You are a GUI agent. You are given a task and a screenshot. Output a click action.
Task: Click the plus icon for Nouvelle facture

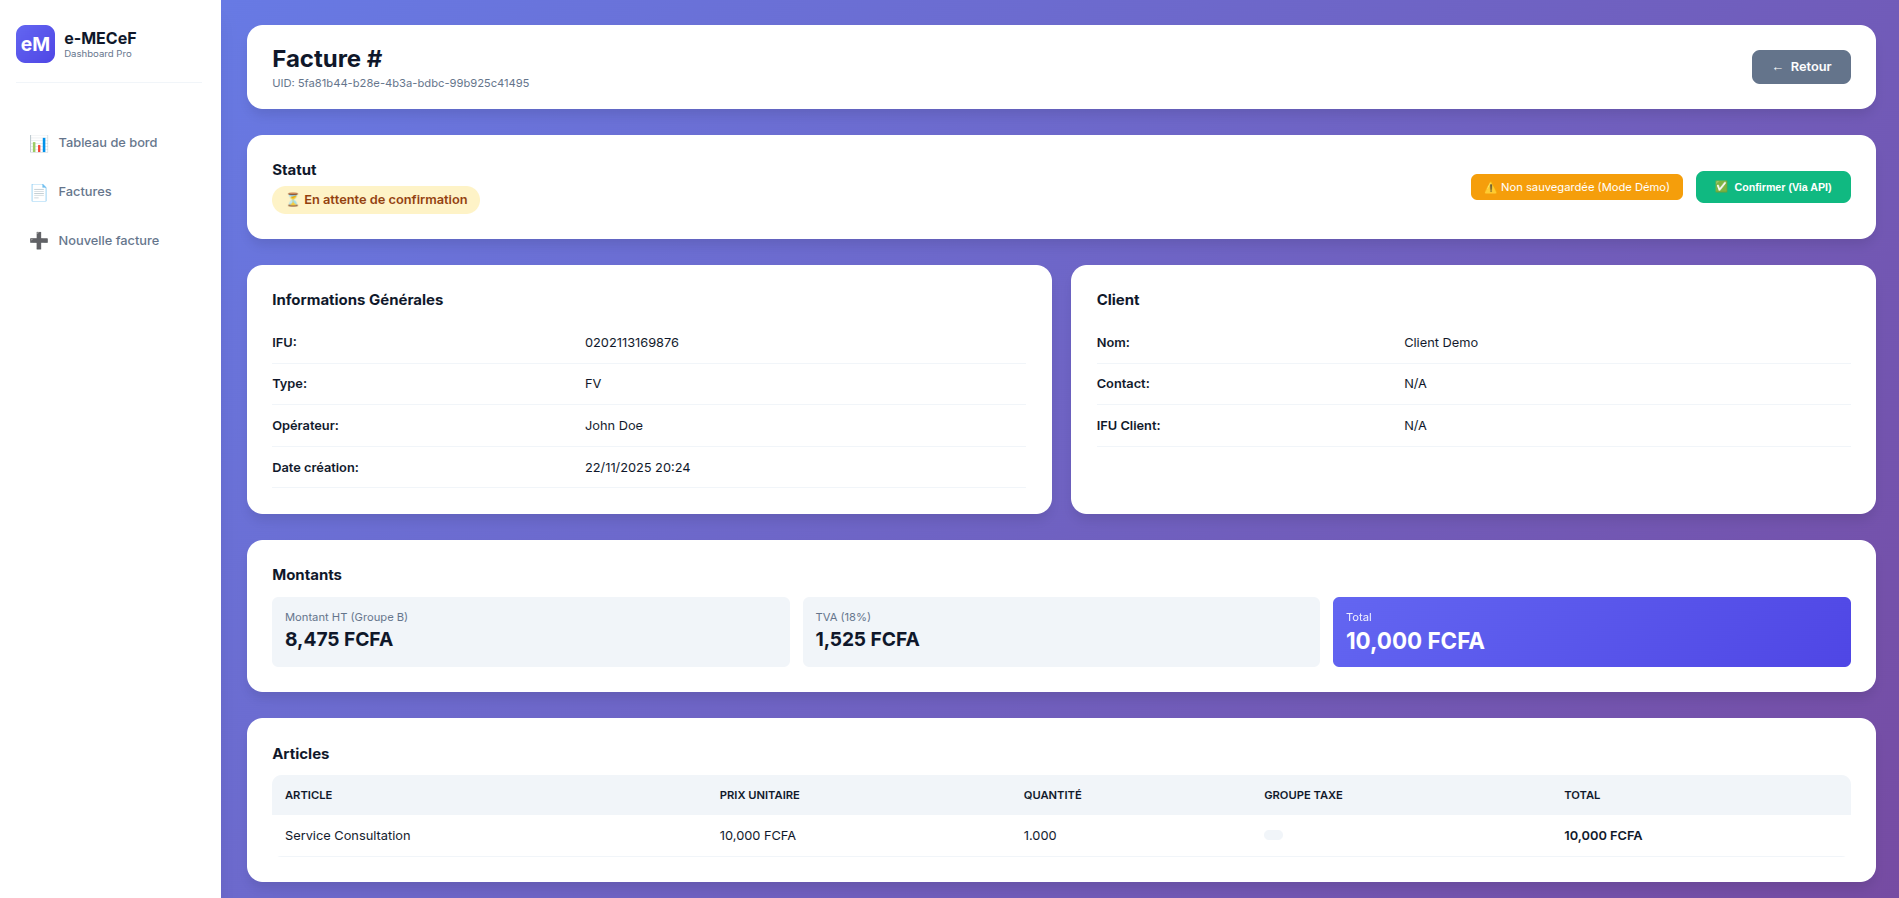(39, 241)
